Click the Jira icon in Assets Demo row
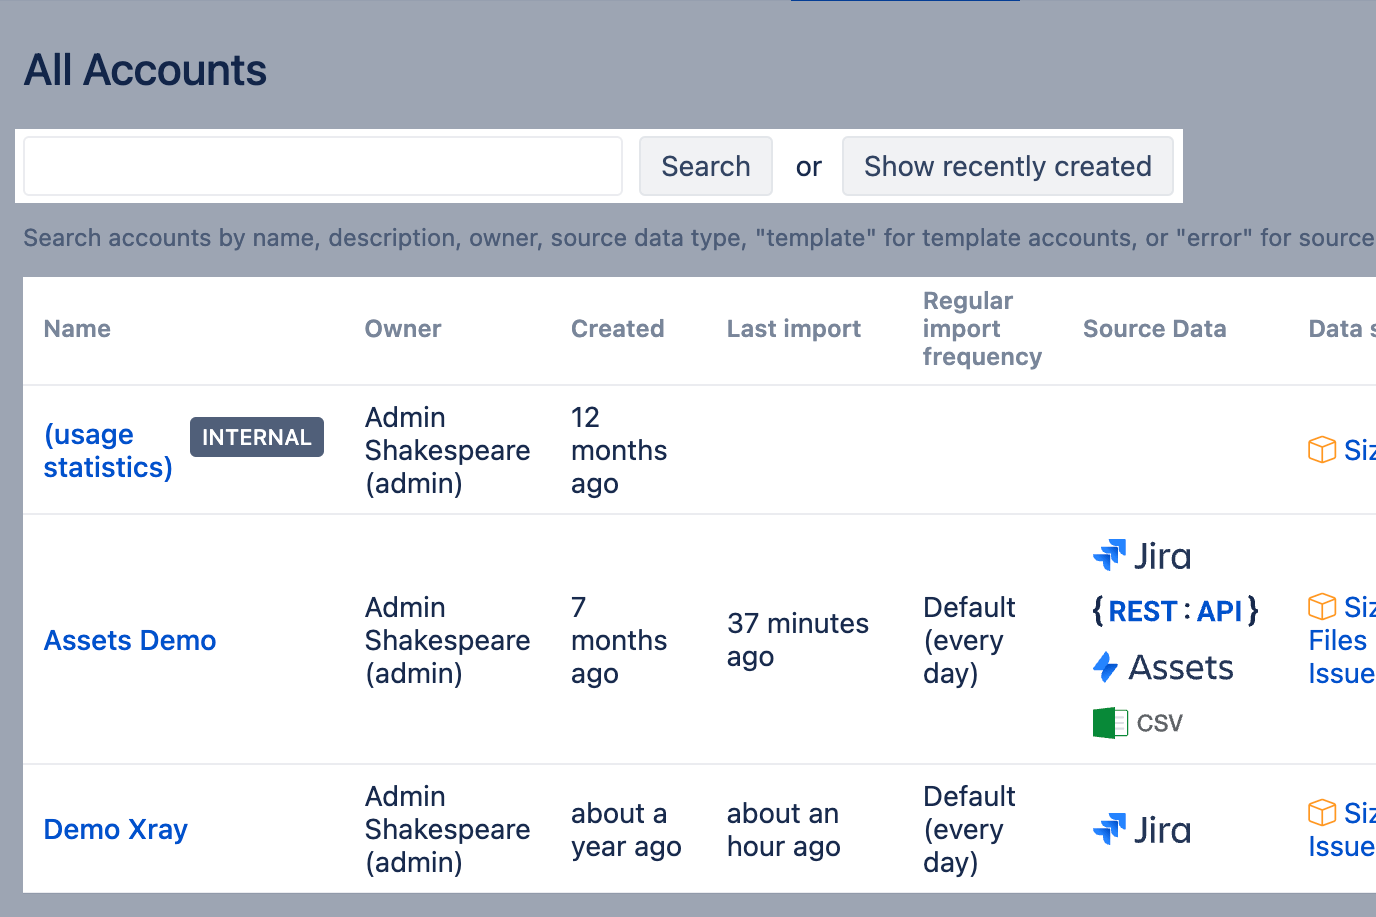 pos(1141,556)
